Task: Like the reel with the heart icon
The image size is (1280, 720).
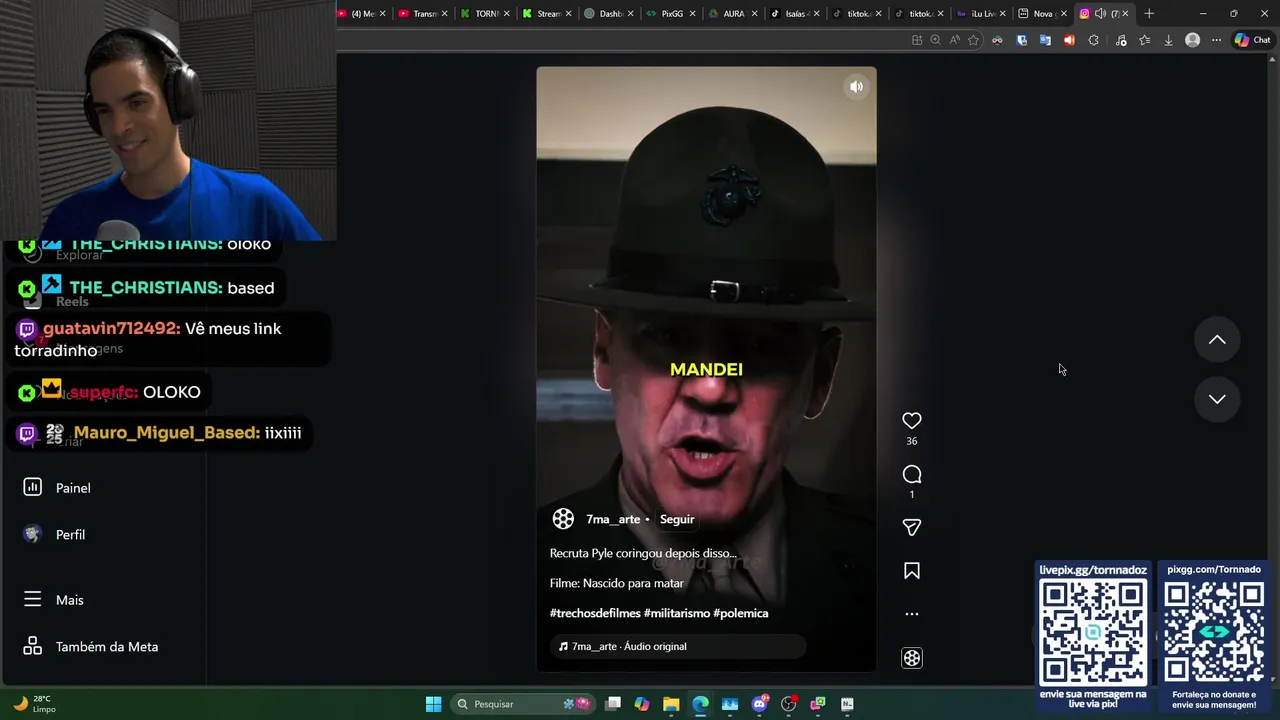Action: [911, 421]
